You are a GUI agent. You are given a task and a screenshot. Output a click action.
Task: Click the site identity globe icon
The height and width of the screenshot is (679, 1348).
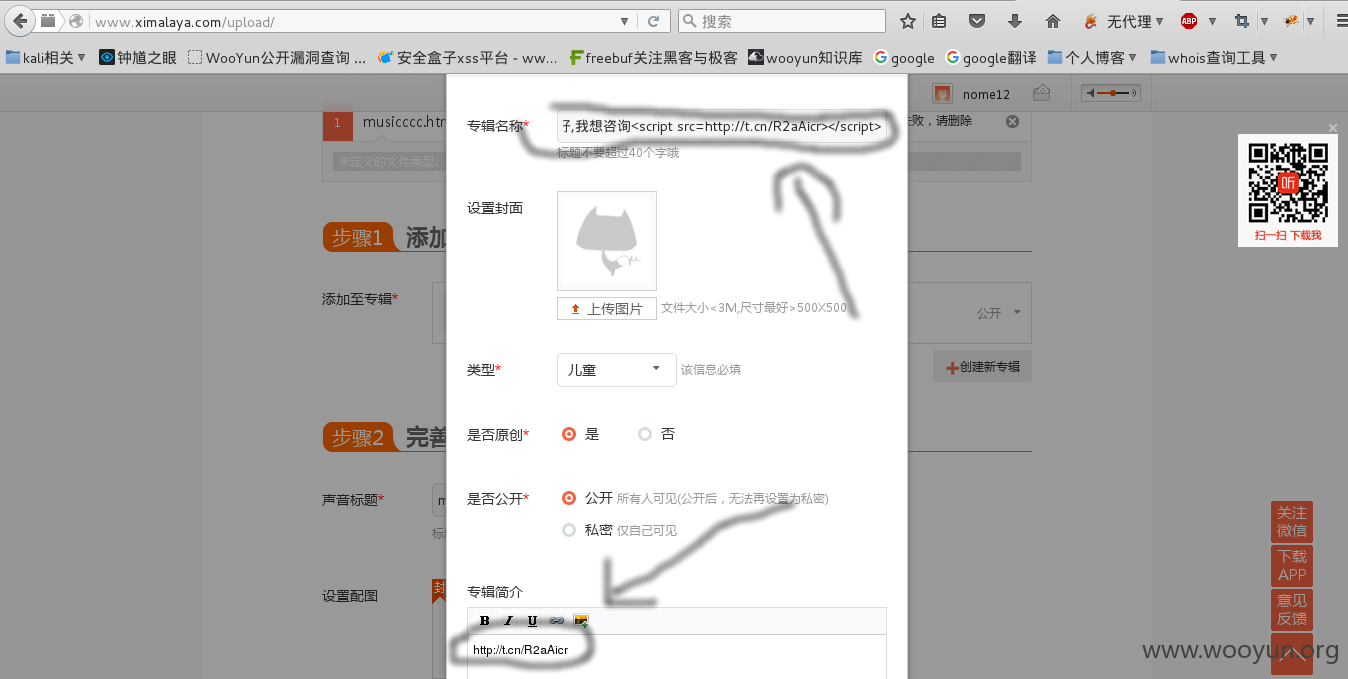pyautogui.click(x=76, y=21)
